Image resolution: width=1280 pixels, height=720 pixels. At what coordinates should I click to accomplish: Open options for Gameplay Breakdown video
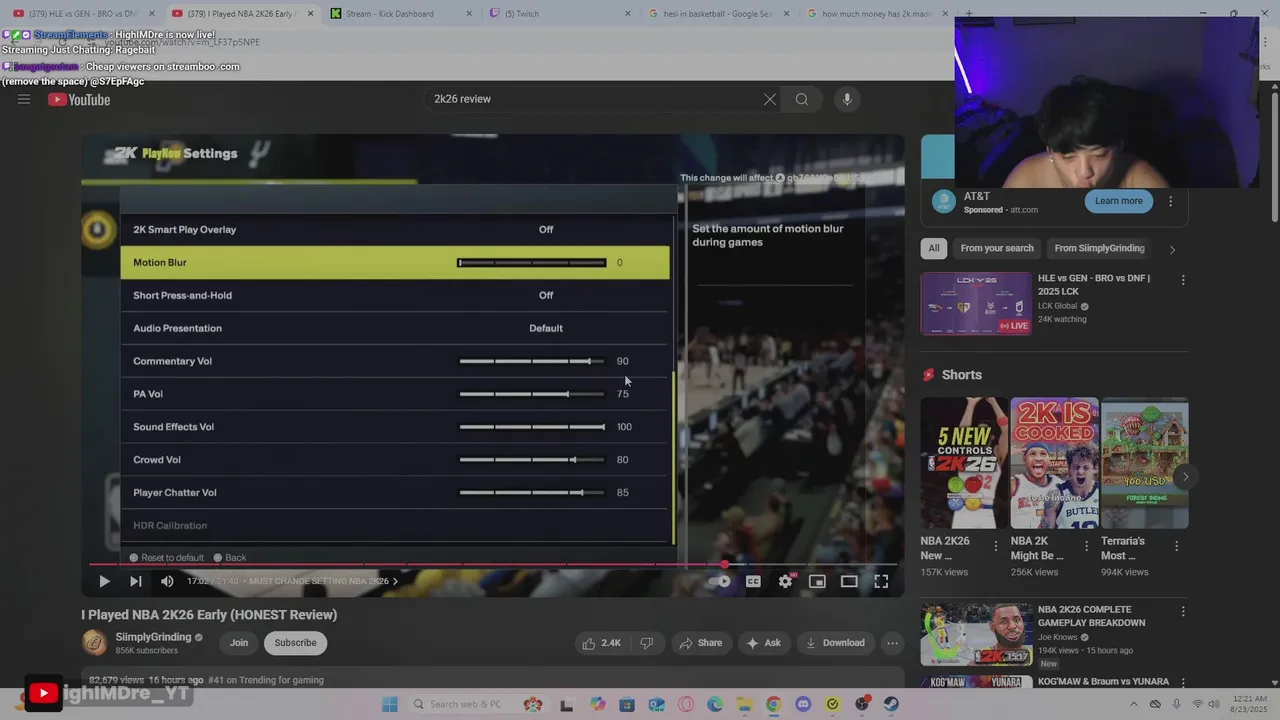click(x=1183, y=611)
